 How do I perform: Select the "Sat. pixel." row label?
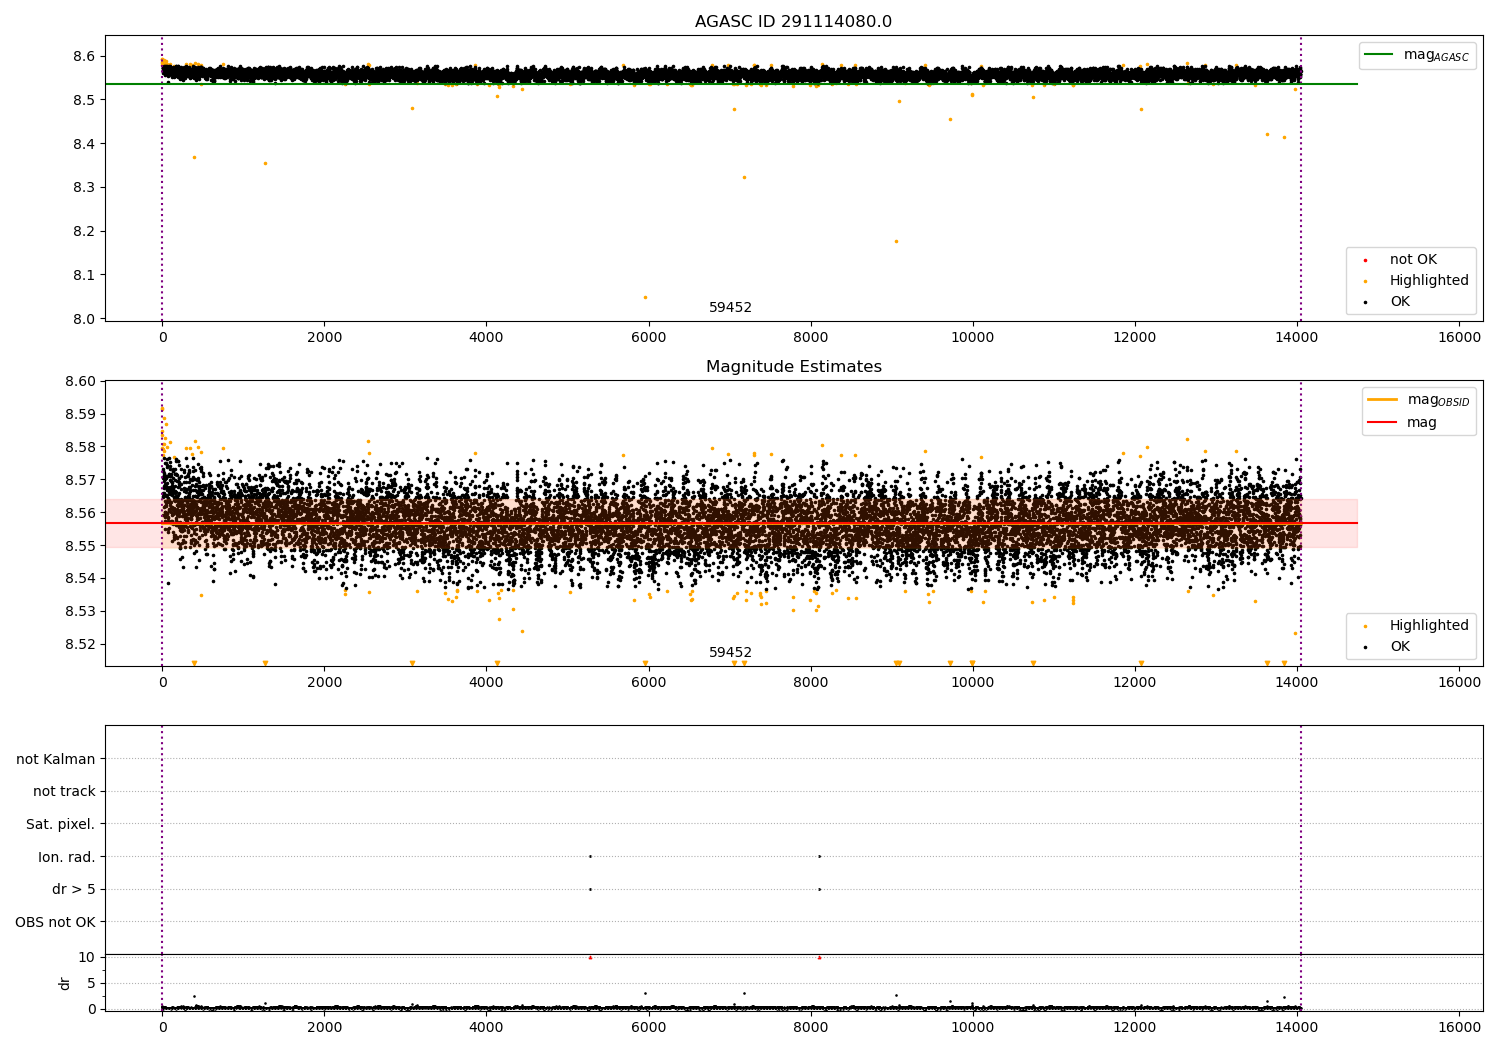61,825
